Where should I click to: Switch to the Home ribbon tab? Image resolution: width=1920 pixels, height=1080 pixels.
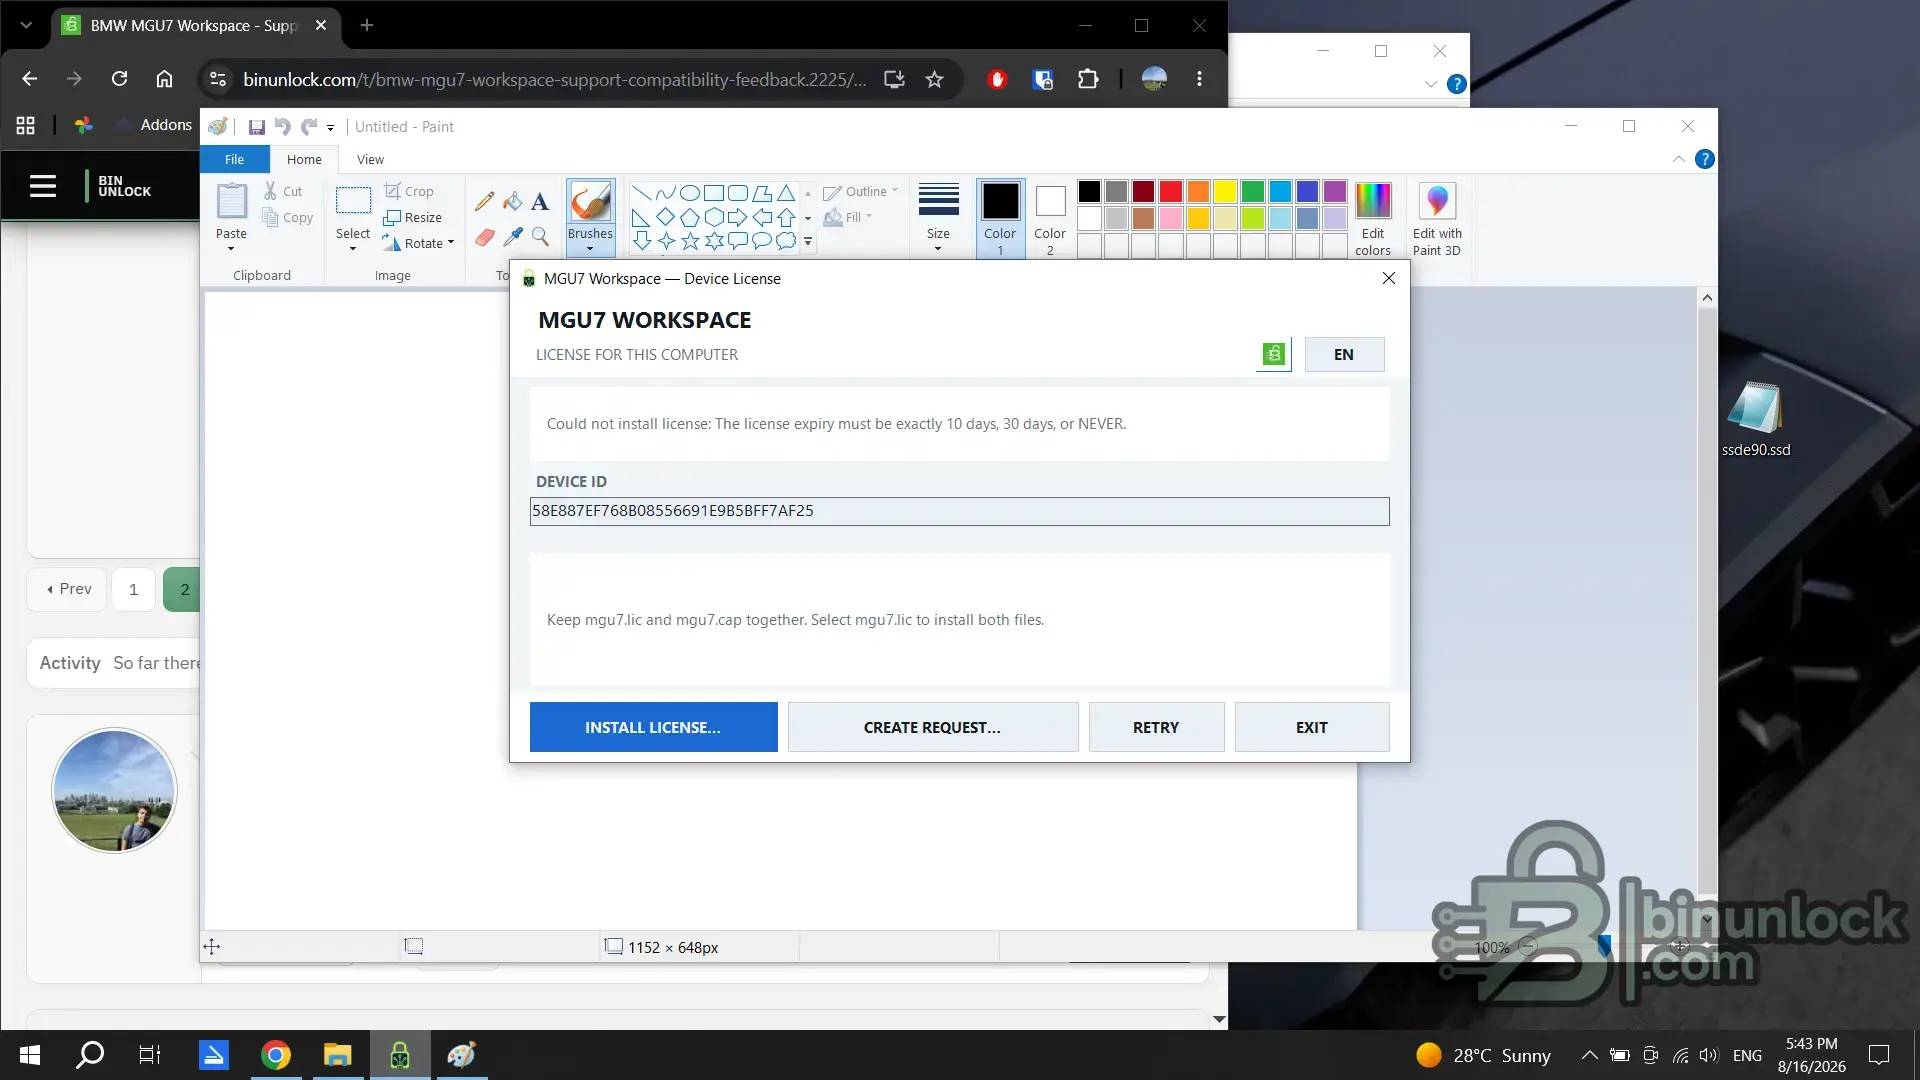[x=304, y=159]
